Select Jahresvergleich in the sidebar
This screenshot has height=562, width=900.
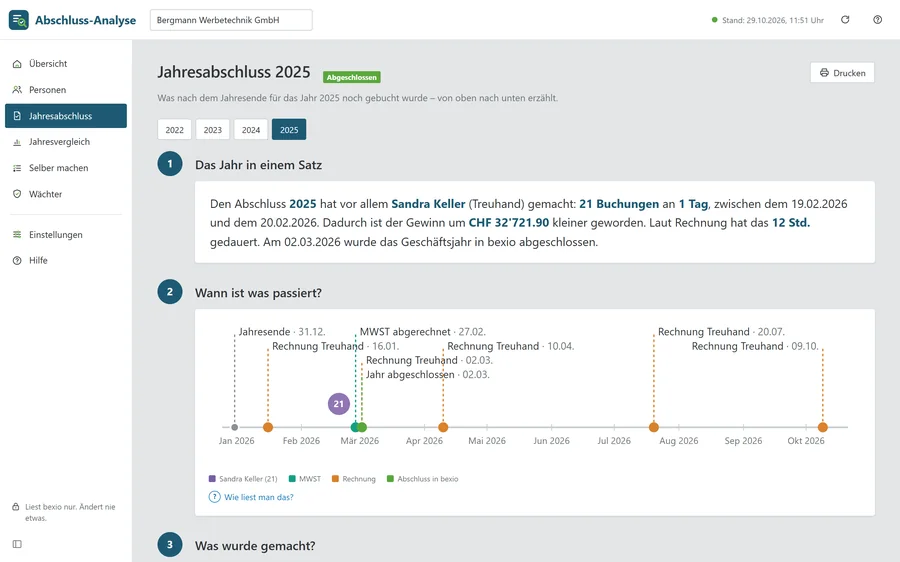66,142
